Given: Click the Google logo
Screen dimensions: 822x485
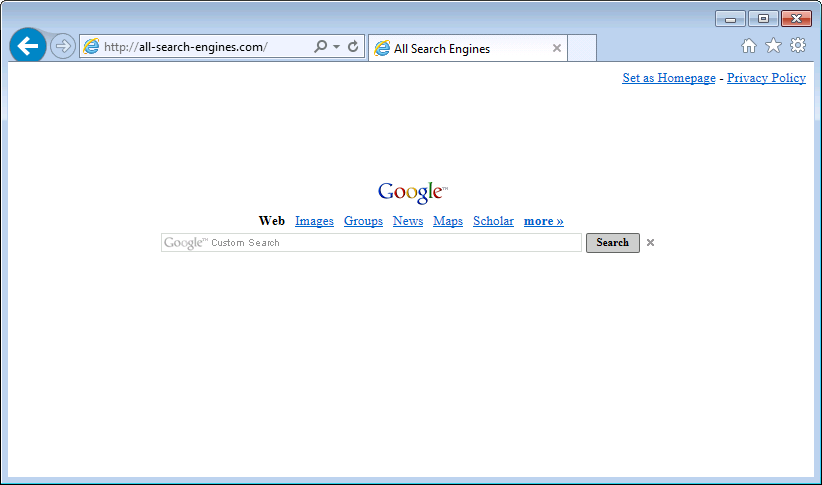Looking at the screenshot, I should pyautogui.click(x=413, y=192).
